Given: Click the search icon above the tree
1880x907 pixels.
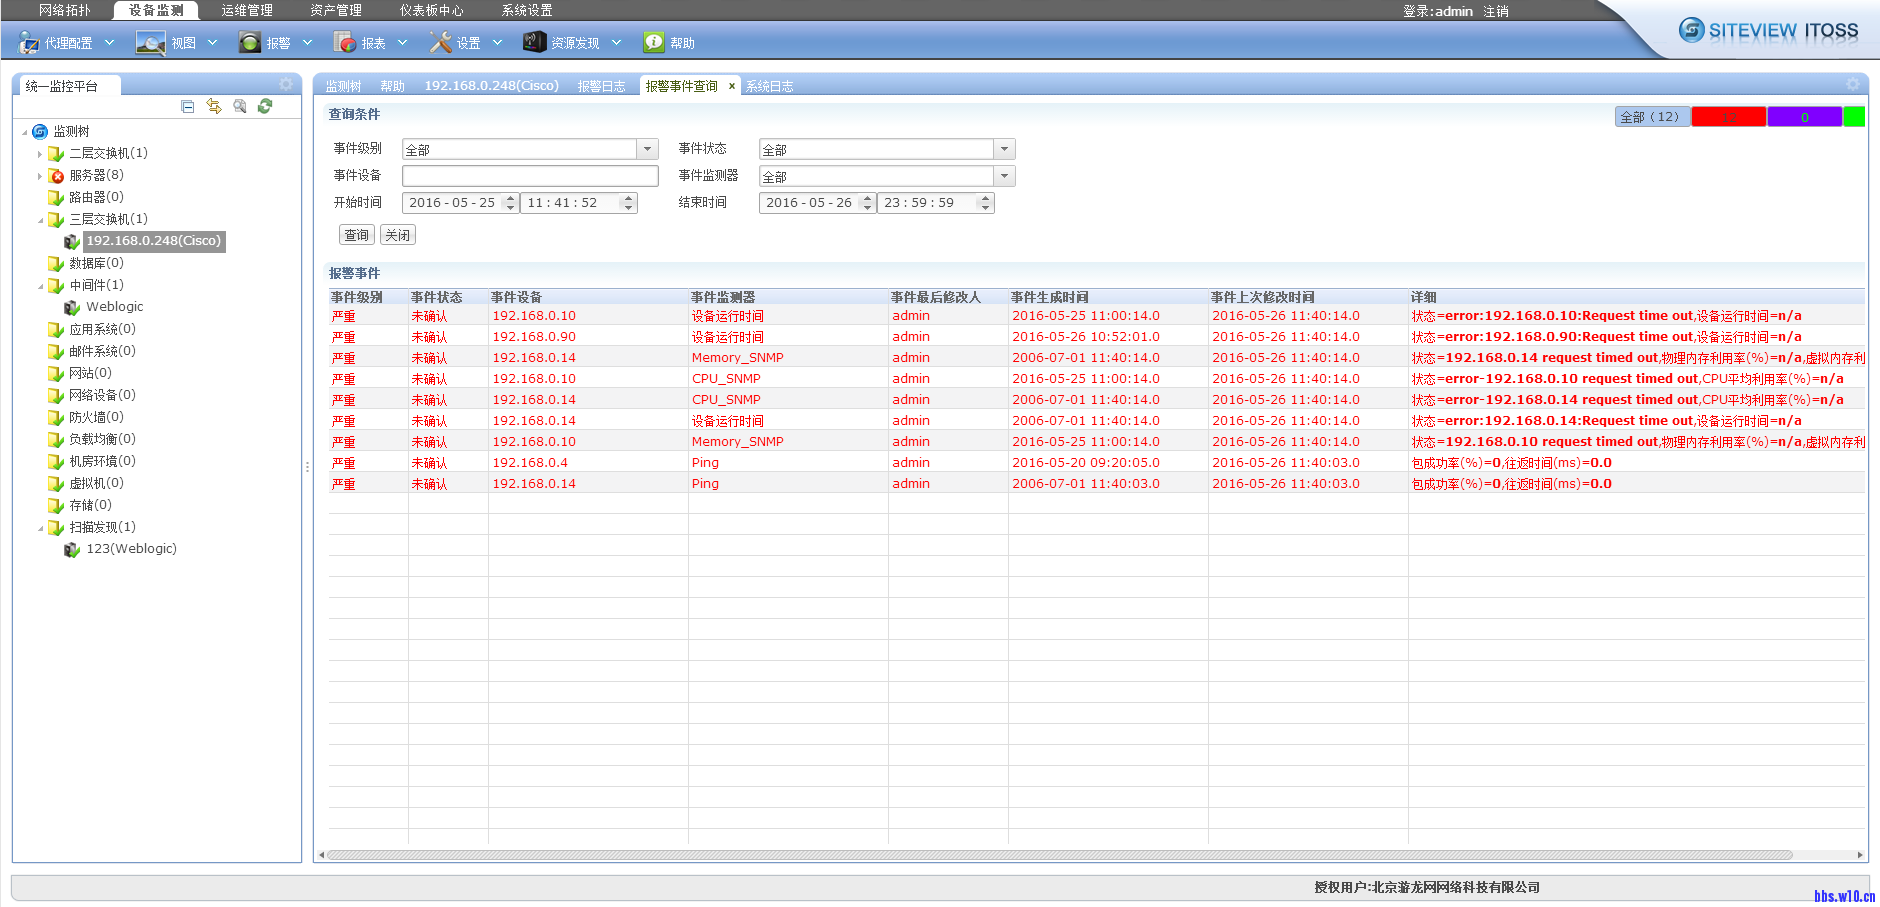Looking at the screenshot, I should [239, 106].
